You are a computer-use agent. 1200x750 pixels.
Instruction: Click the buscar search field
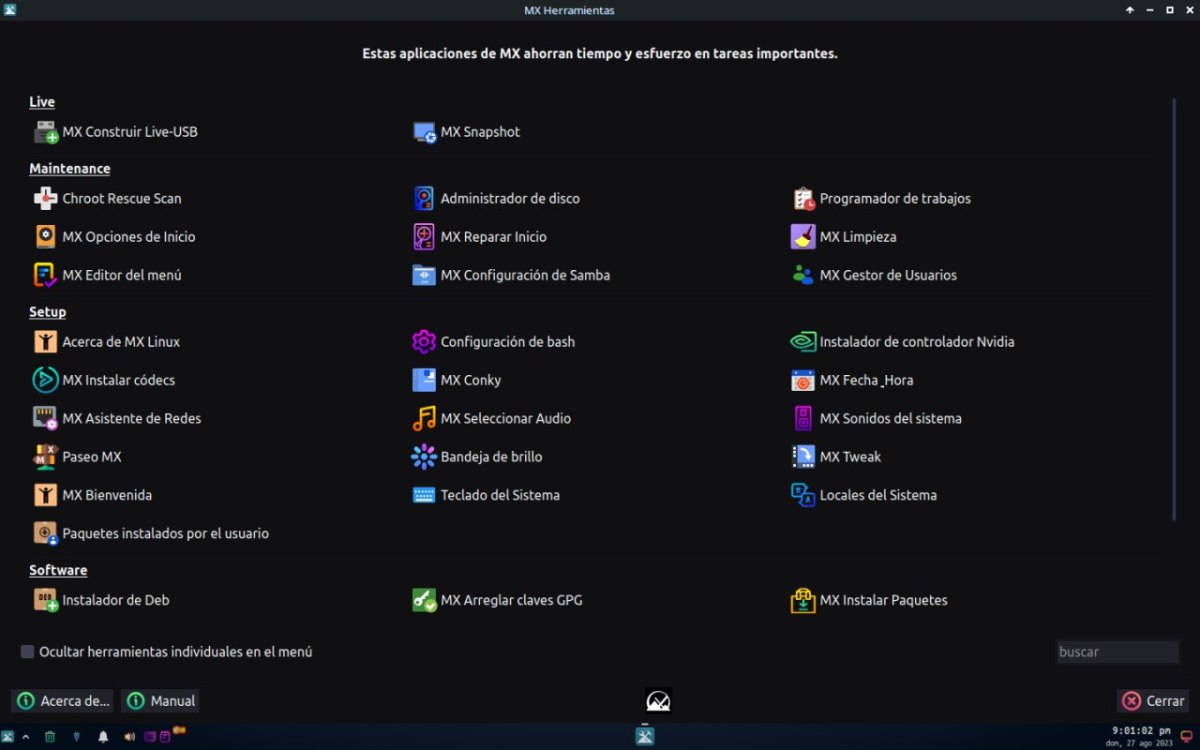point(1117,652)
